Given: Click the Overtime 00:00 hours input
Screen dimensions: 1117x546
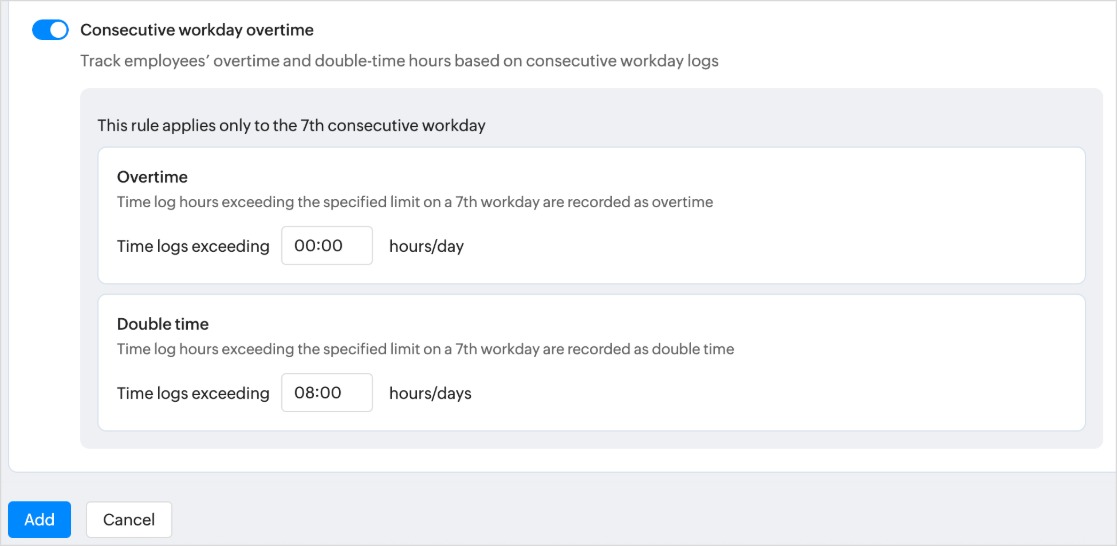Looking at the screenshot, I should click(327, 245).
